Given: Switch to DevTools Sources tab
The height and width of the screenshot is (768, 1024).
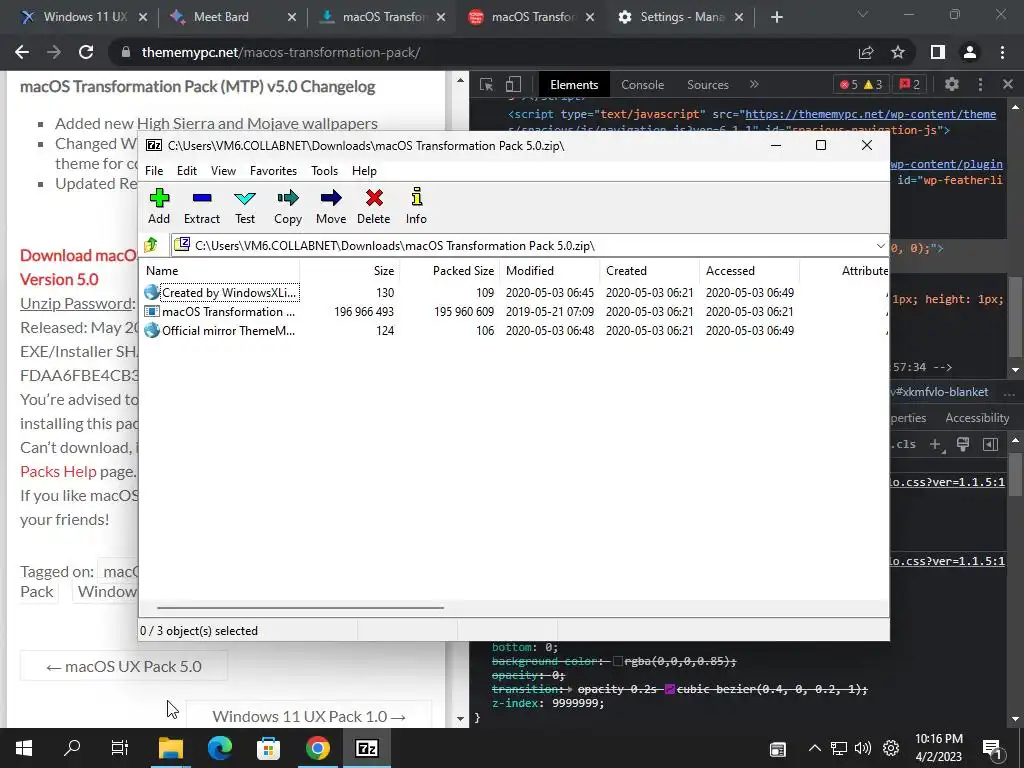Looking at the screenshot, I should 707,84.
